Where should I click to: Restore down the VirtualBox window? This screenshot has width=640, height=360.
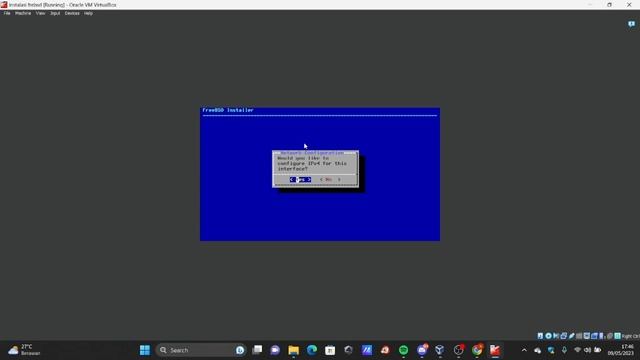click(x=609, y=5)
